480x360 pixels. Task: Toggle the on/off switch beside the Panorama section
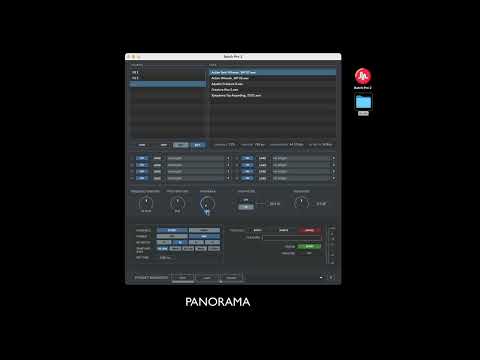coord(246,204)
